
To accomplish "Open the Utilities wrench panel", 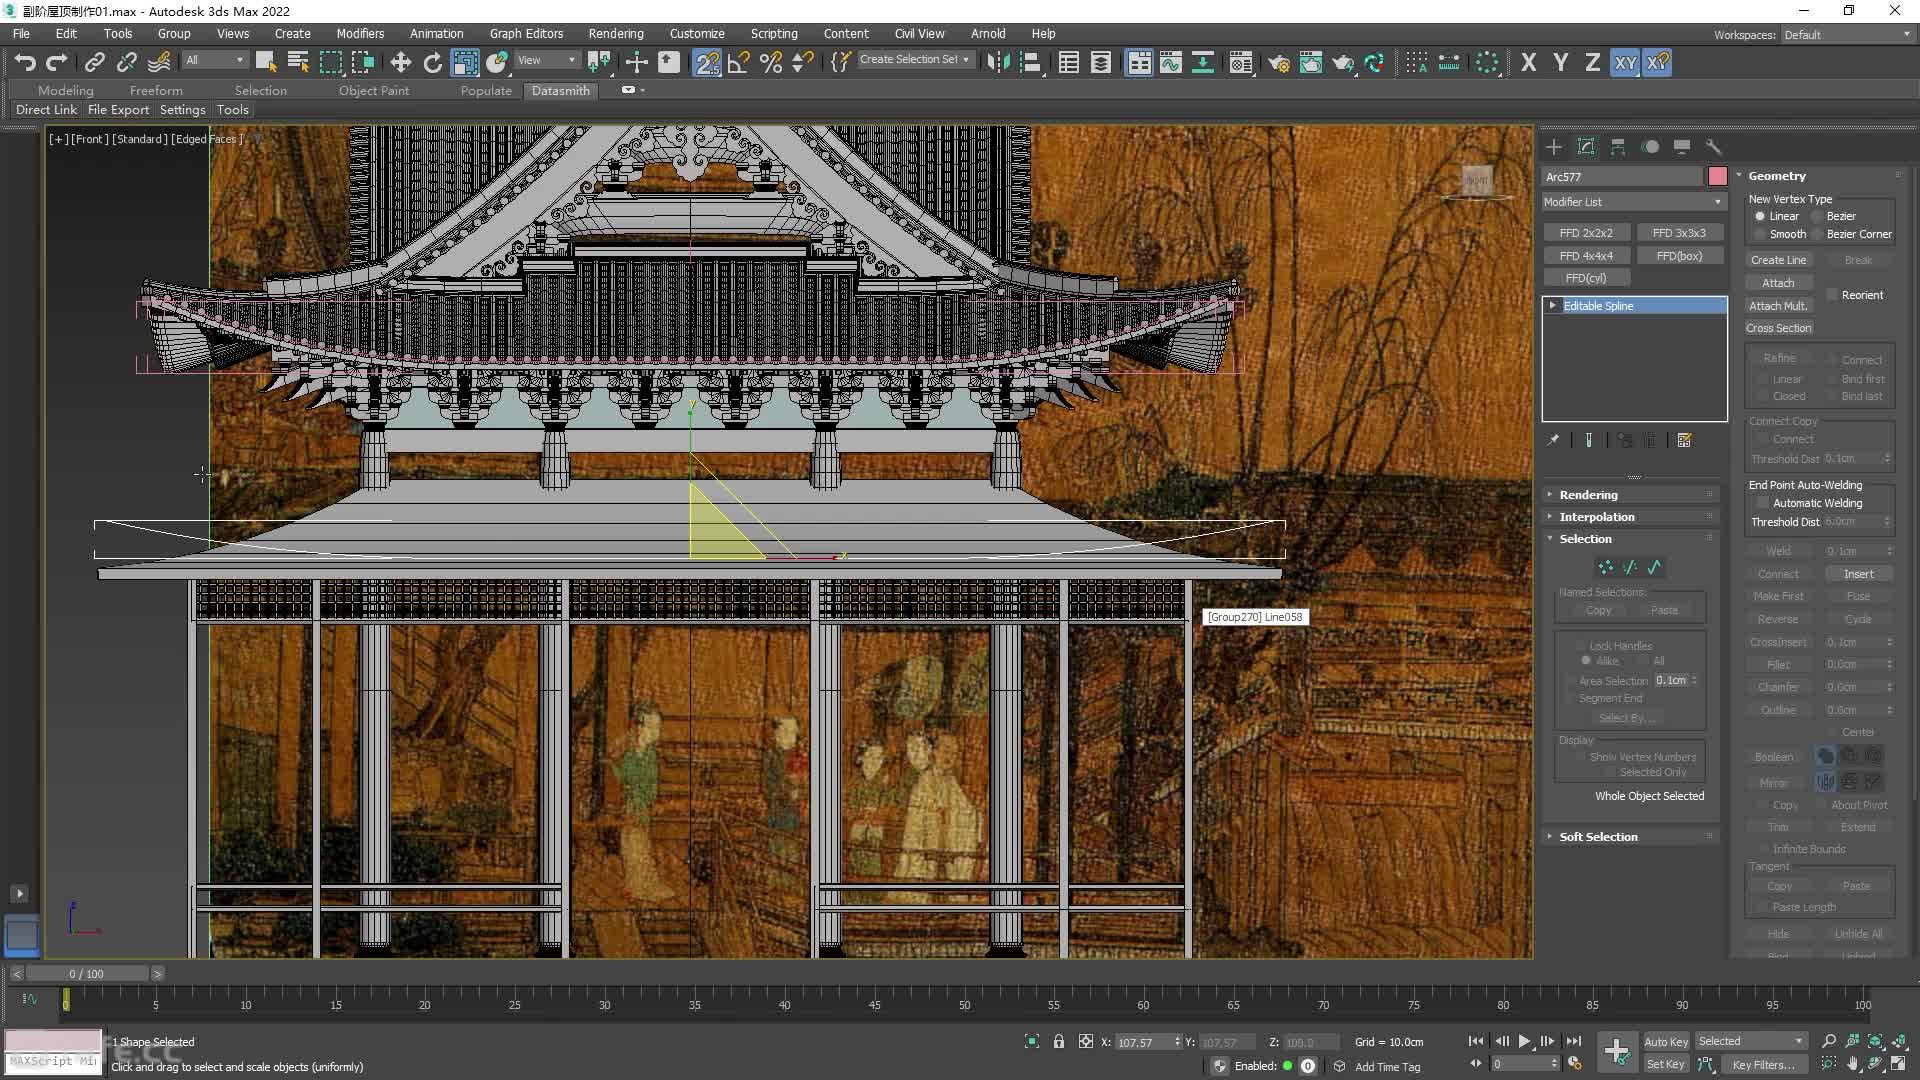I will (x=1714, y=146).
